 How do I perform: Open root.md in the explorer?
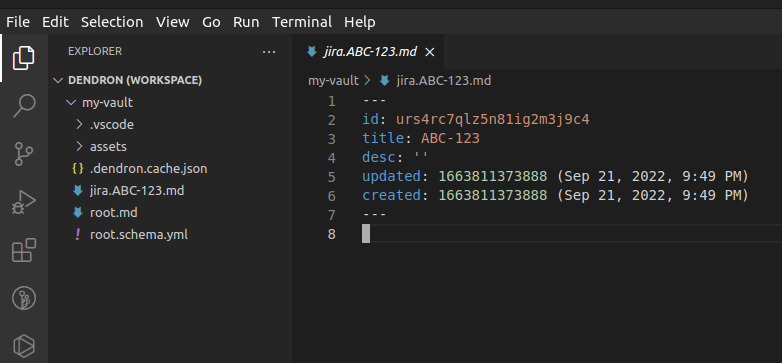113,213
